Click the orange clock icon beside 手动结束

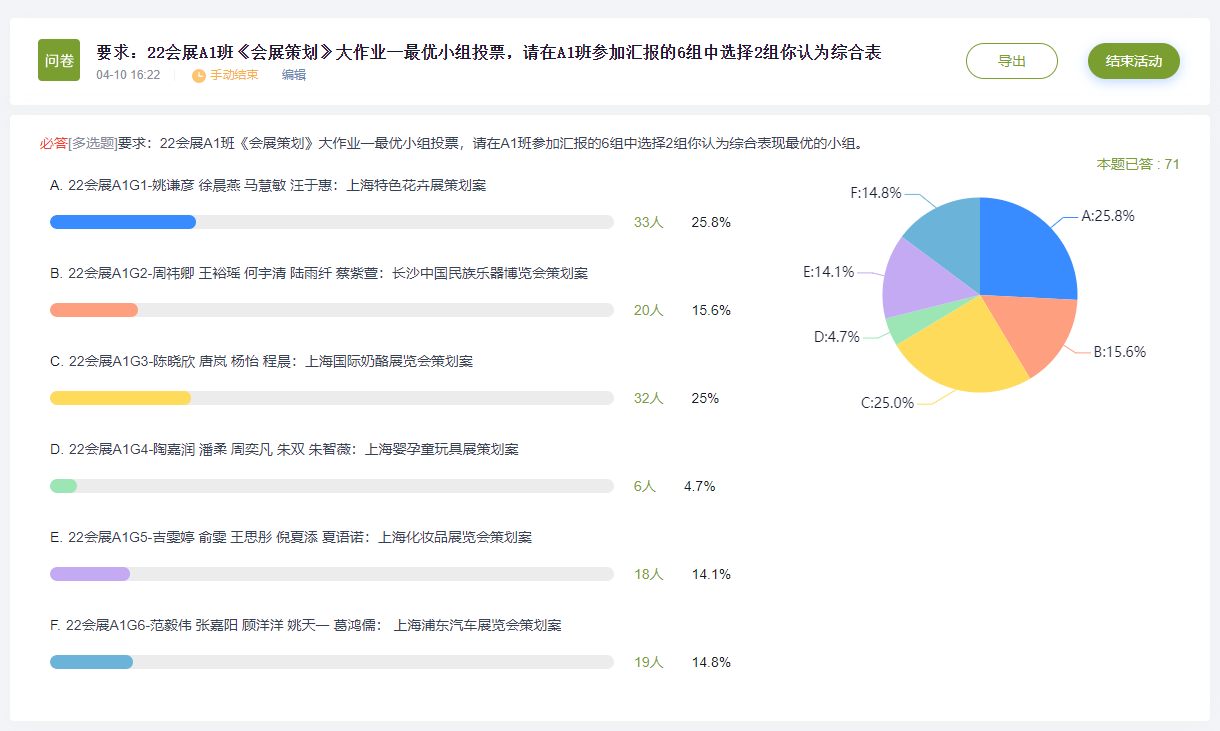pyautogui.click(x=199, y=75)
